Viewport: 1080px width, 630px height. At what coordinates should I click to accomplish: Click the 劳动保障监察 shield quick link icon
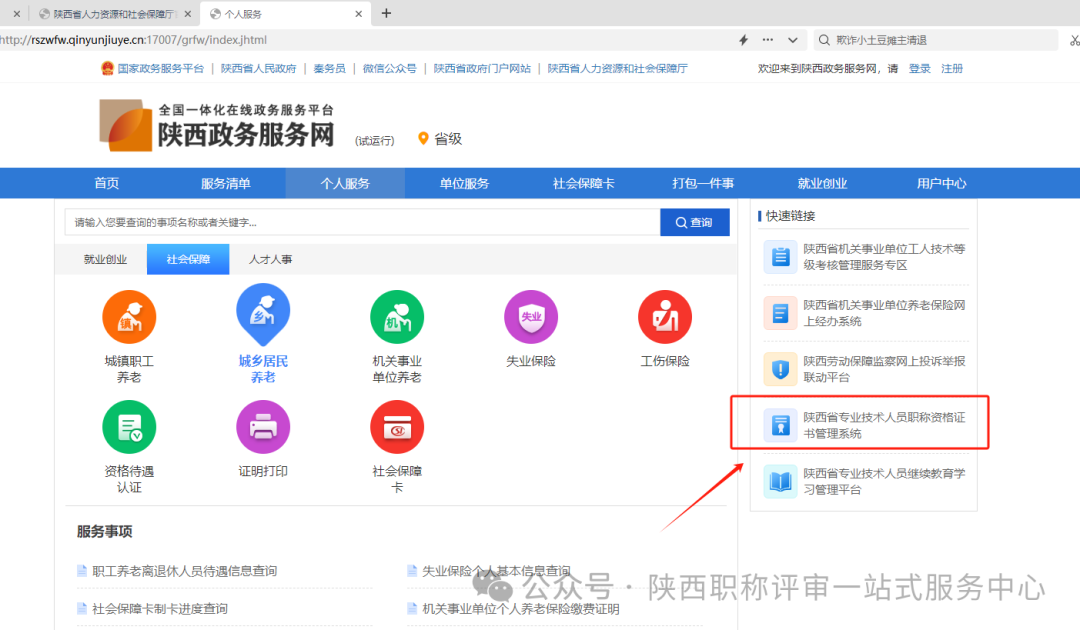coord(780,369)
